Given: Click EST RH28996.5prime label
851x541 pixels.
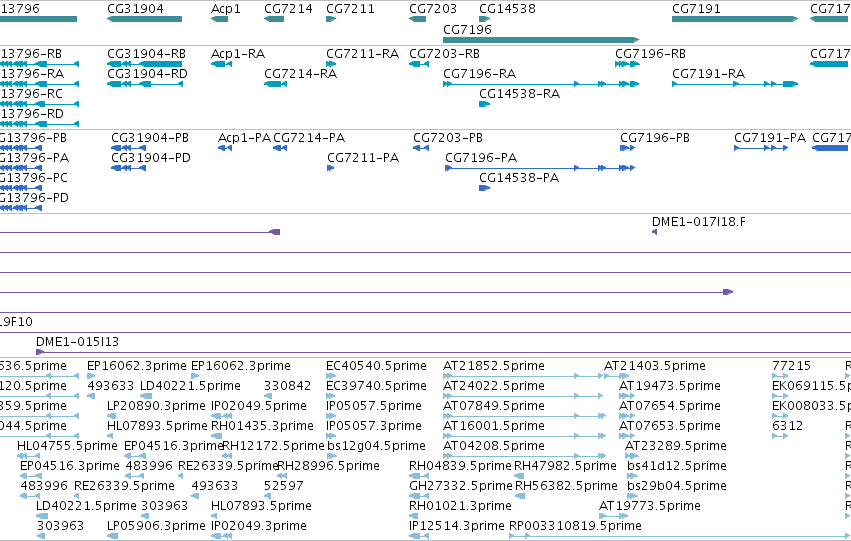Looking at the screenshot, I should pyautogui.click(x=328, y=466).
